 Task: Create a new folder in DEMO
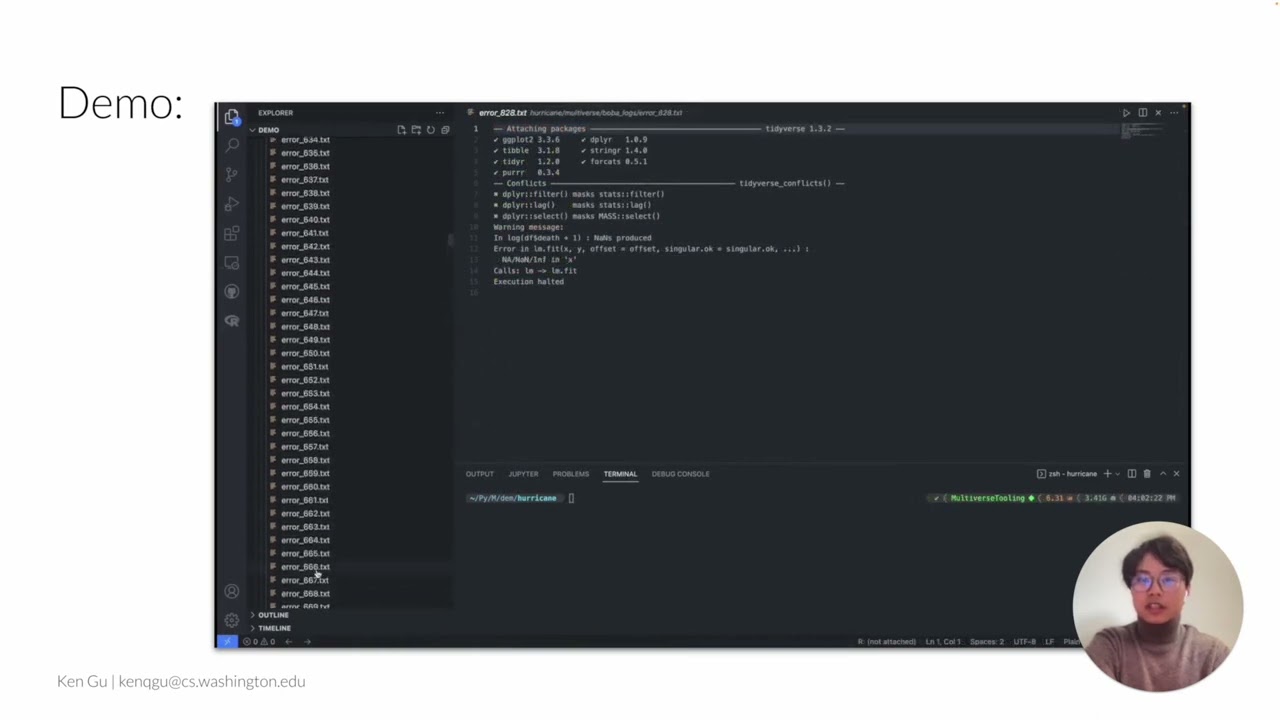[x=416, y=130]
